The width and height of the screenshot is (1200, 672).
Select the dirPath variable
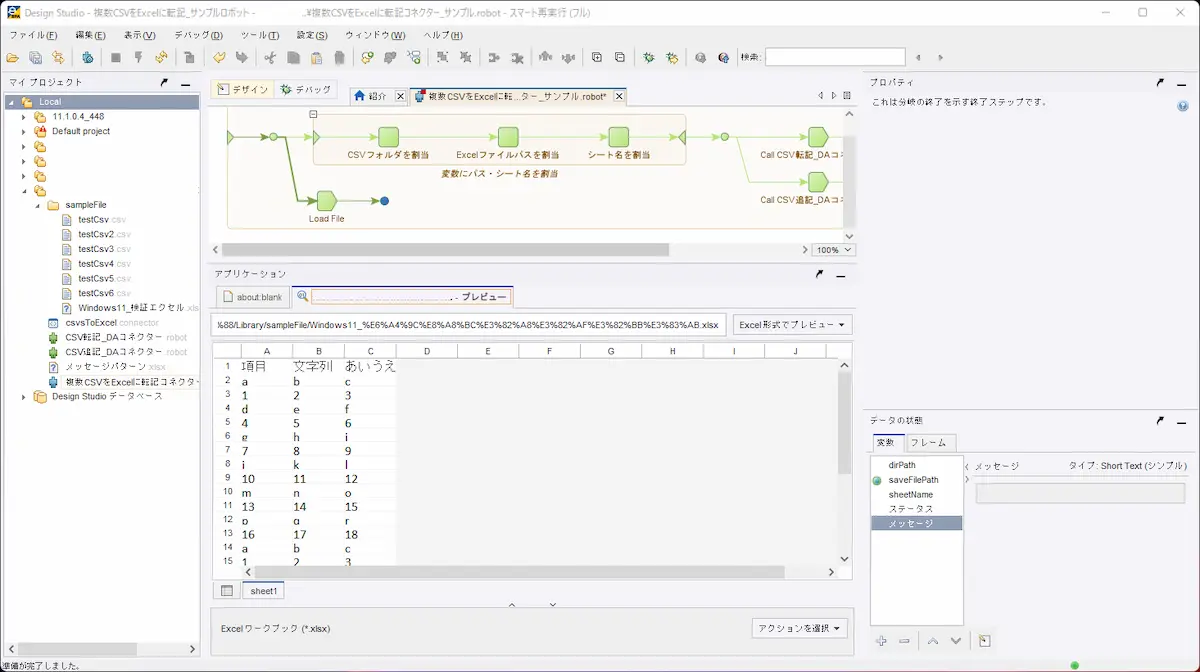[902, 465]
